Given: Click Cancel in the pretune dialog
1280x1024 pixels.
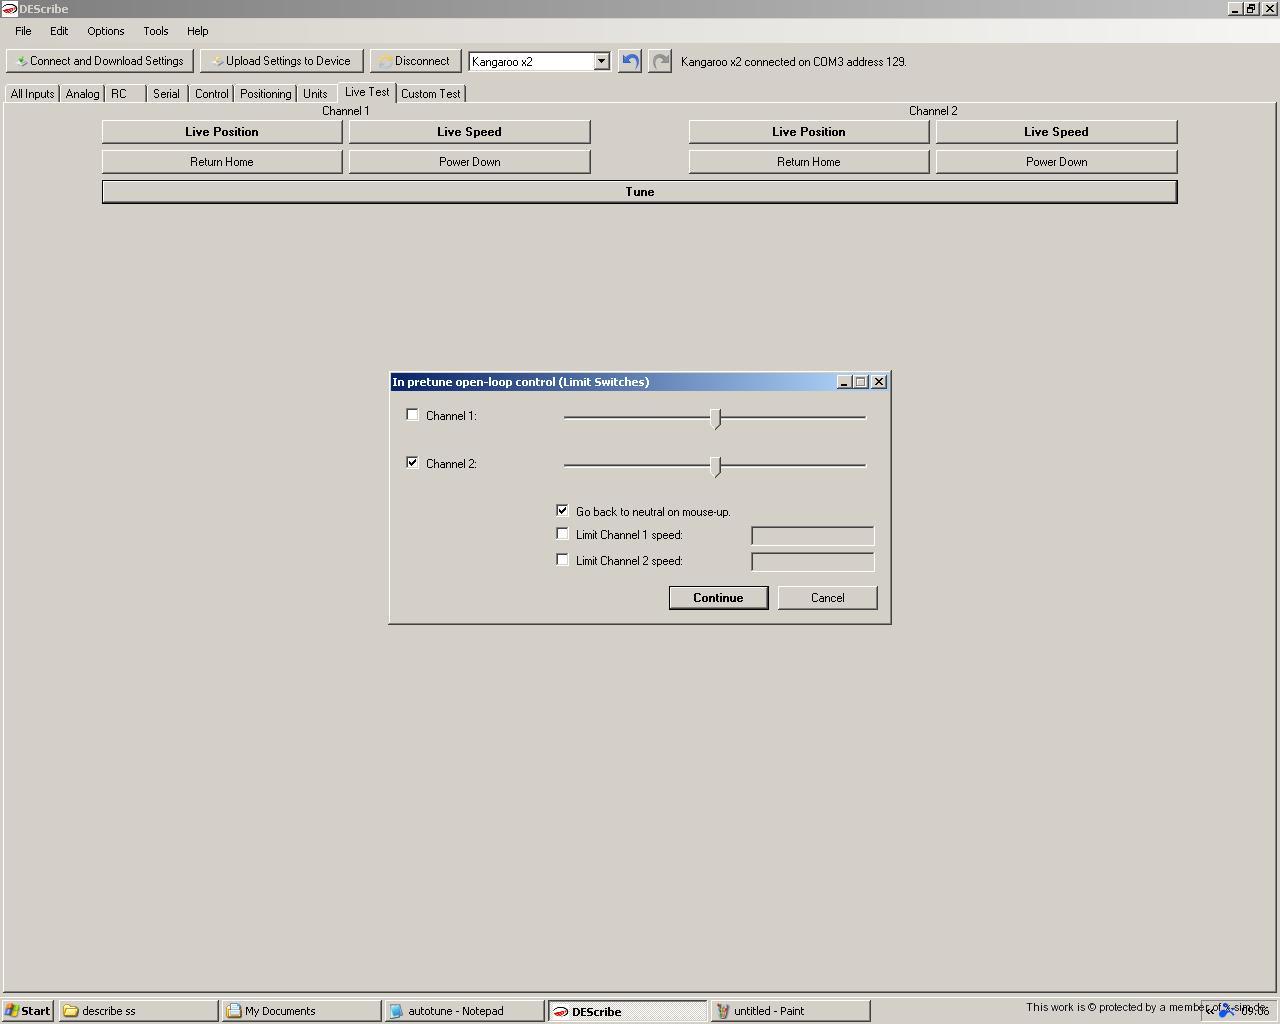Looking at the screenshot, I should click(827, 598).
